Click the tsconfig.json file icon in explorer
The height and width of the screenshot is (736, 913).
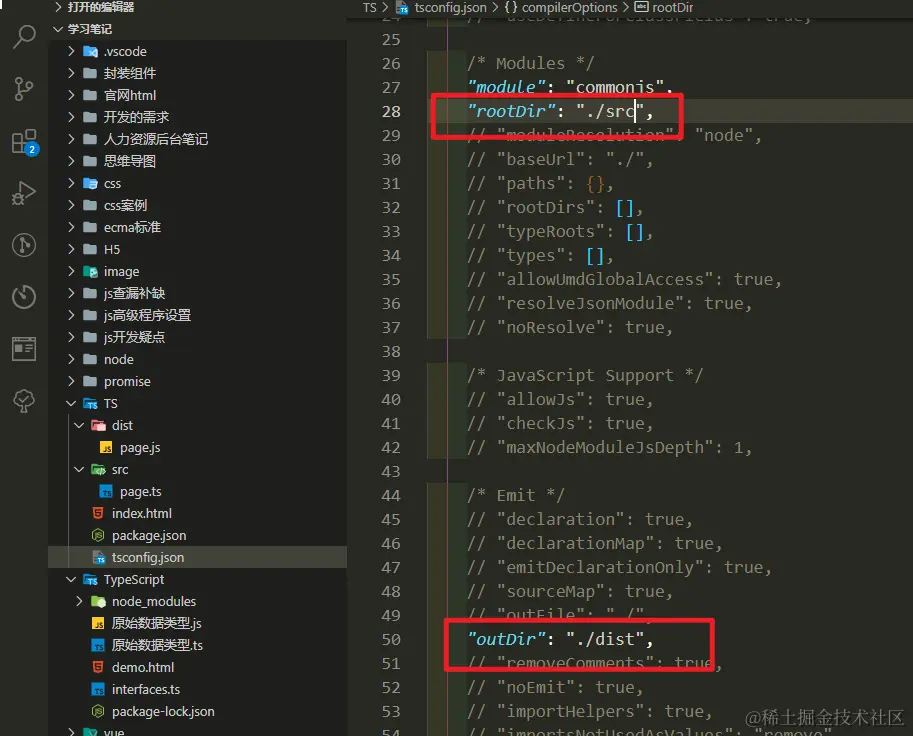(x=98, y=558)
